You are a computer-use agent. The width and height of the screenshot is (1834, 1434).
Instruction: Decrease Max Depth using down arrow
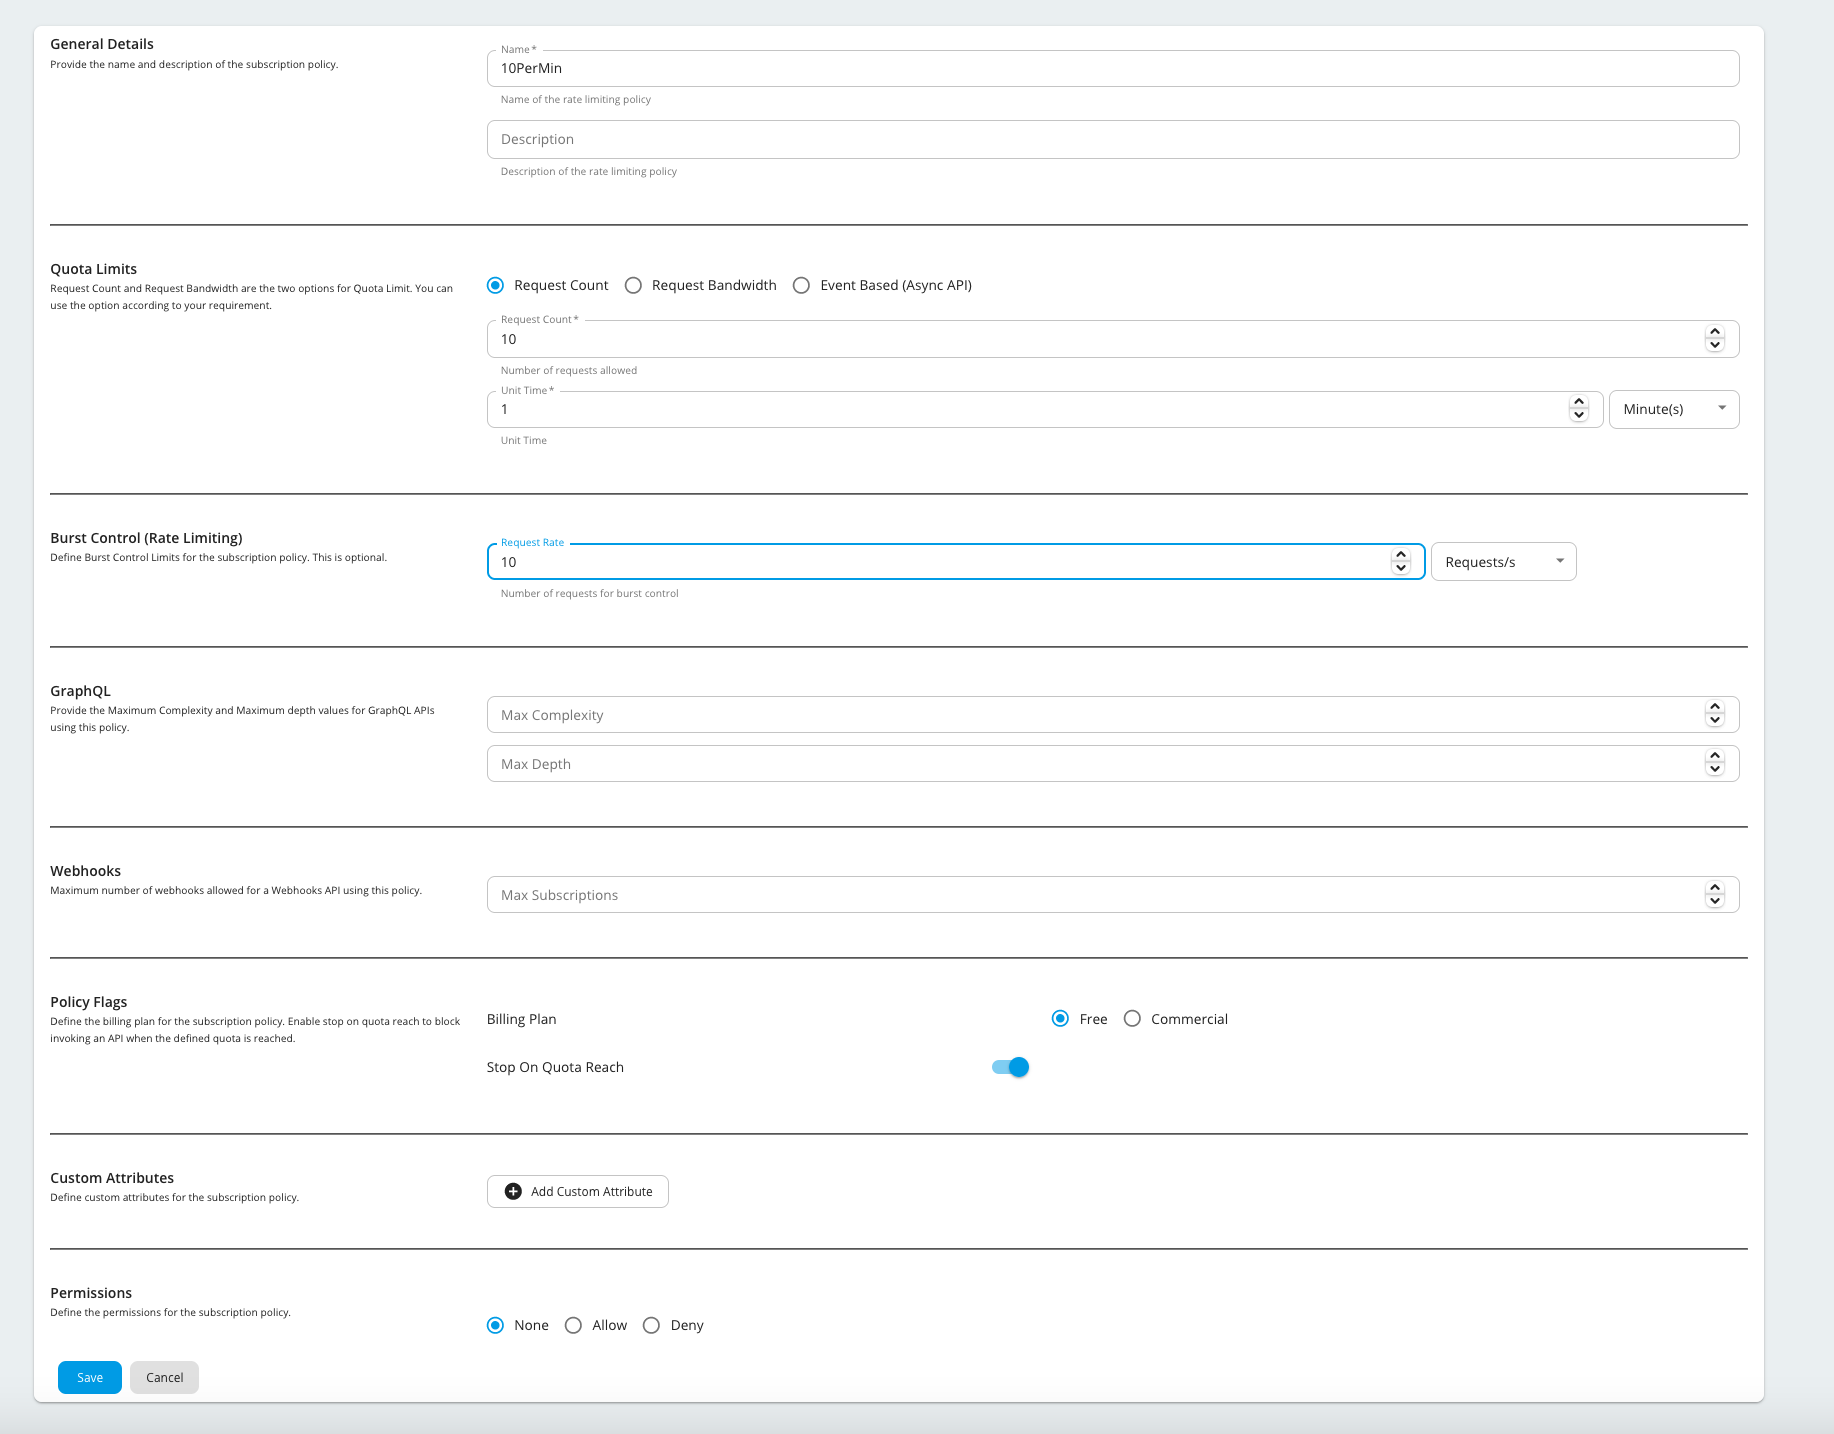1715,770
